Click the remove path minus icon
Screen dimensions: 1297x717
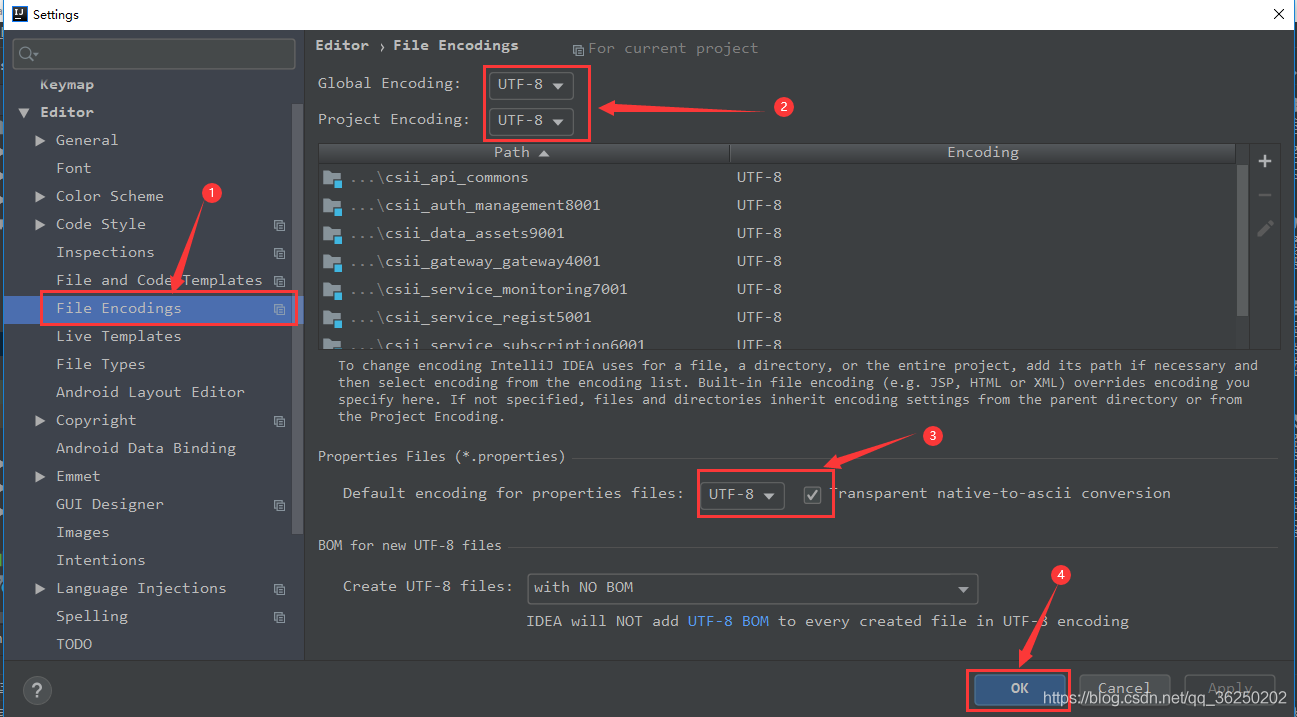point(1265,195)
